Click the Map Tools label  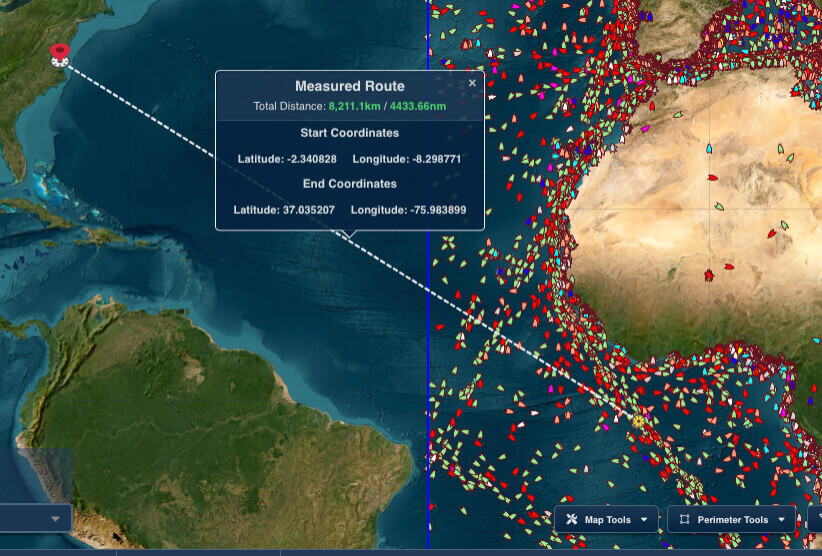pyautogui.click(x=608, y=520)
